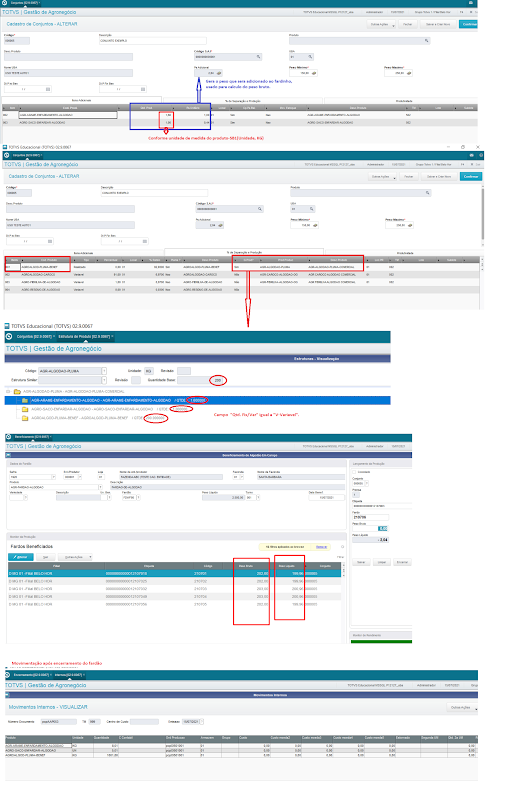512x809 pixels.
Task: Click the green Monitor de Rendimento progress bar
Action: (x=381, y=642)
